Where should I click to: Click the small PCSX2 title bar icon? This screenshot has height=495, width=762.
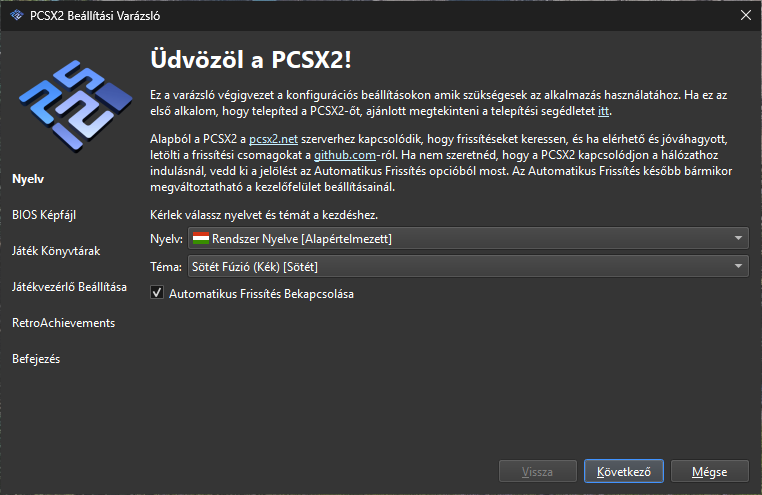tap(17, 16)
